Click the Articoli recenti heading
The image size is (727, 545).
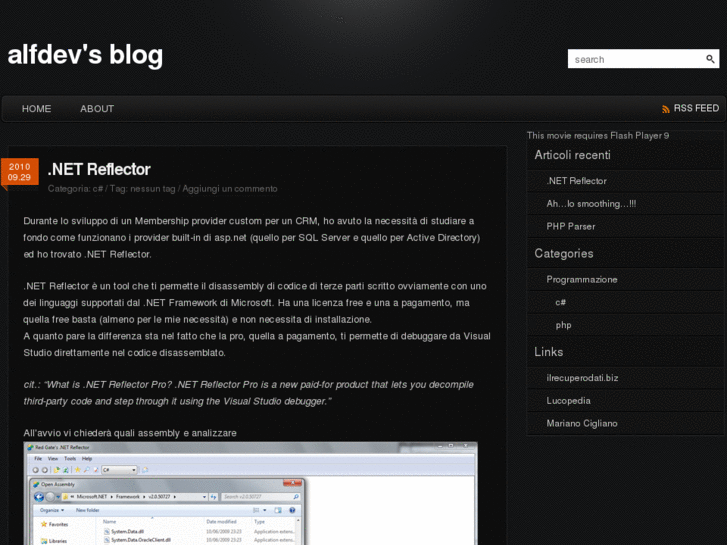[573, 155]
